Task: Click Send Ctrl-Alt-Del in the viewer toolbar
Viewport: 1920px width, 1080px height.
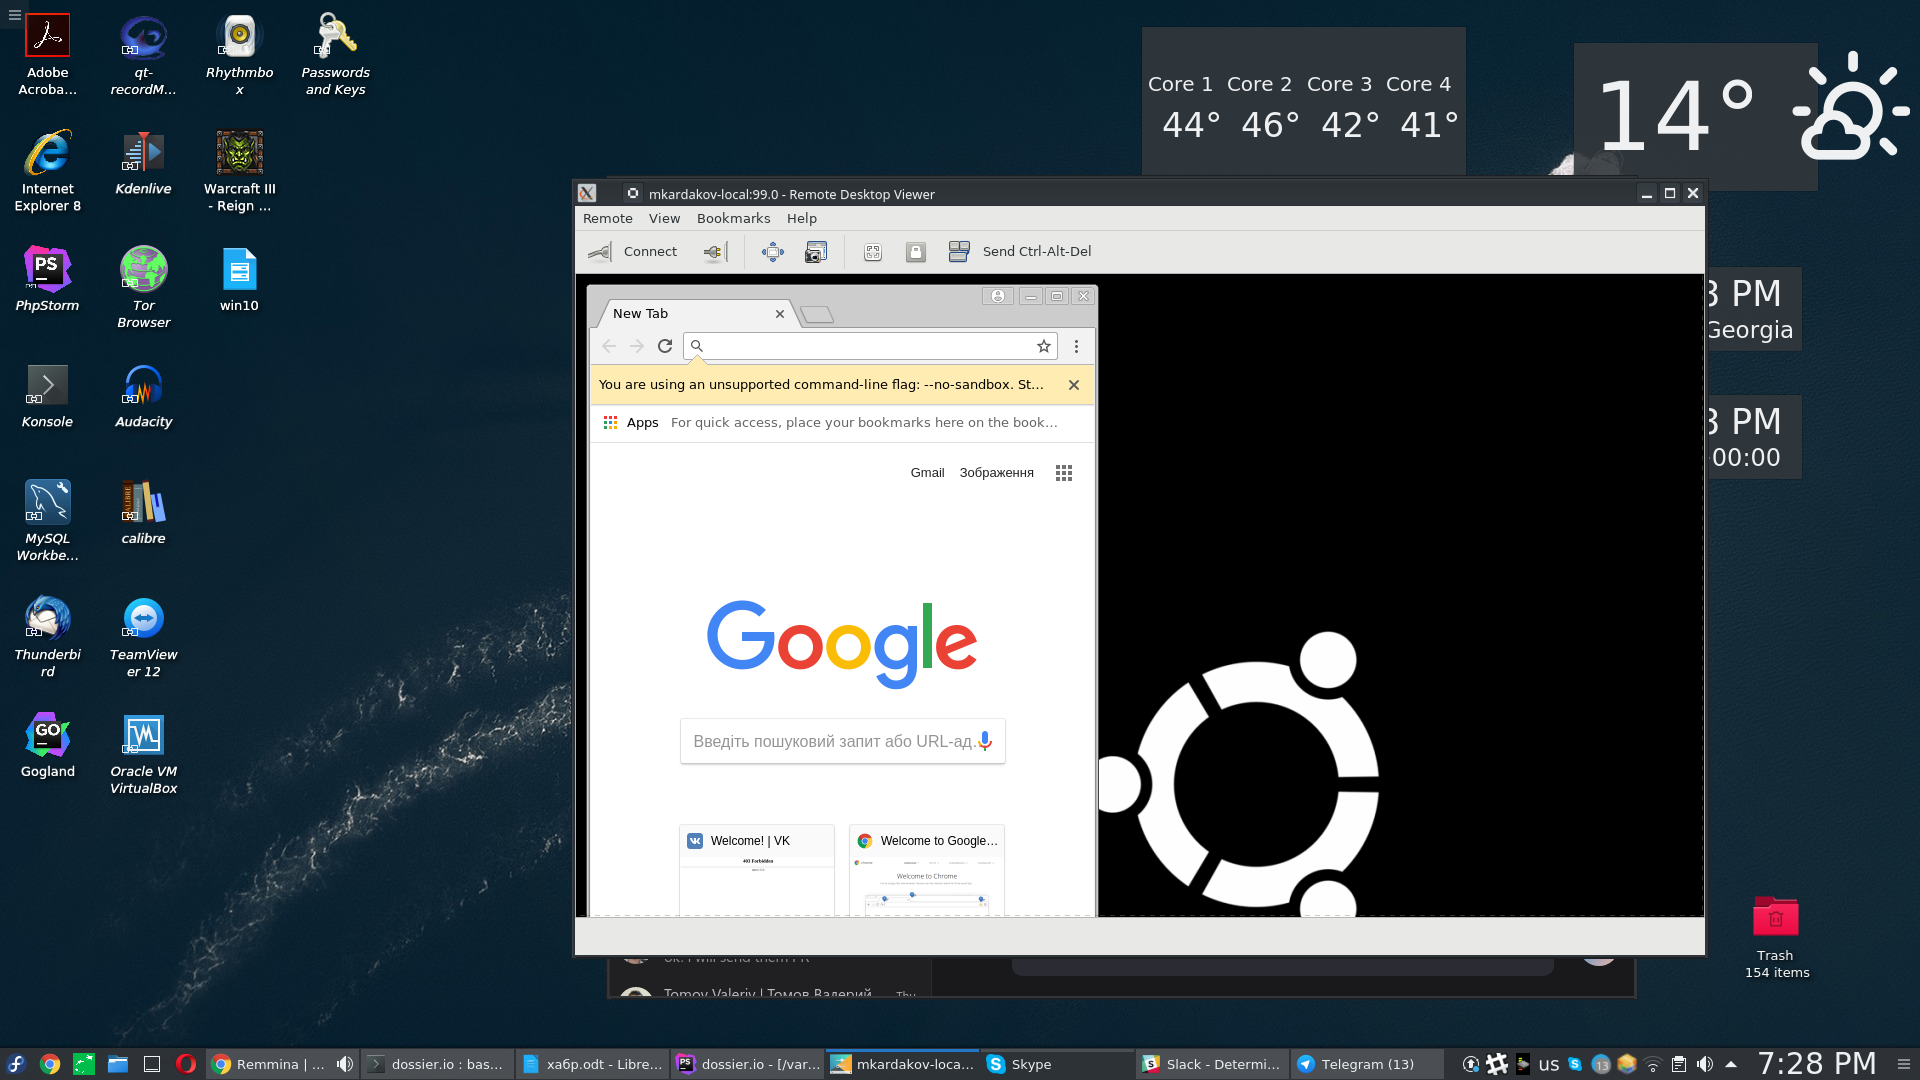Action: 1020,252
